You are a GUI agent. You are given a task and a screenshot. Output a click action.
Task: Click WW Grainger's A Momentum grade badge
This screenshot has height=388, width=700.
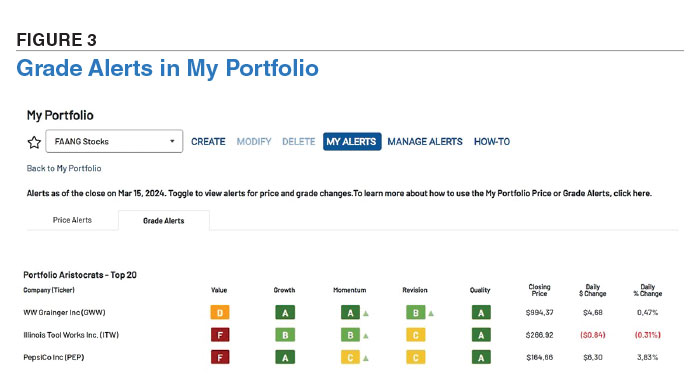(x=350, y=313)
